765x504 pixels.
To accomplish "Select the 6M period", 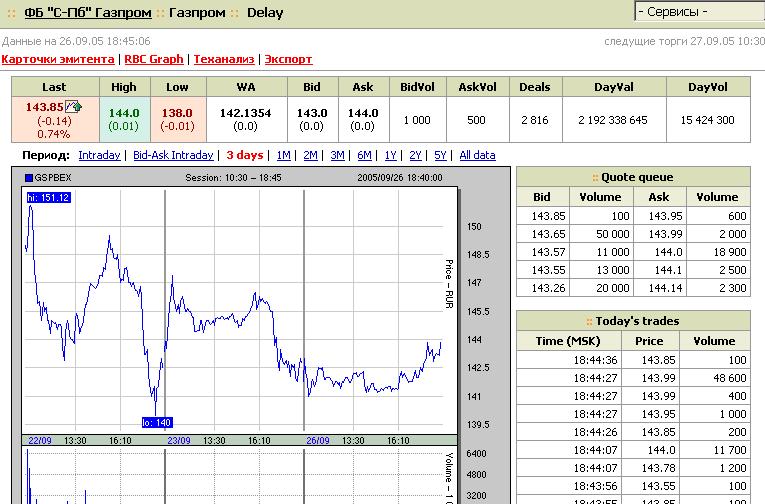I will tap(364, 155).
